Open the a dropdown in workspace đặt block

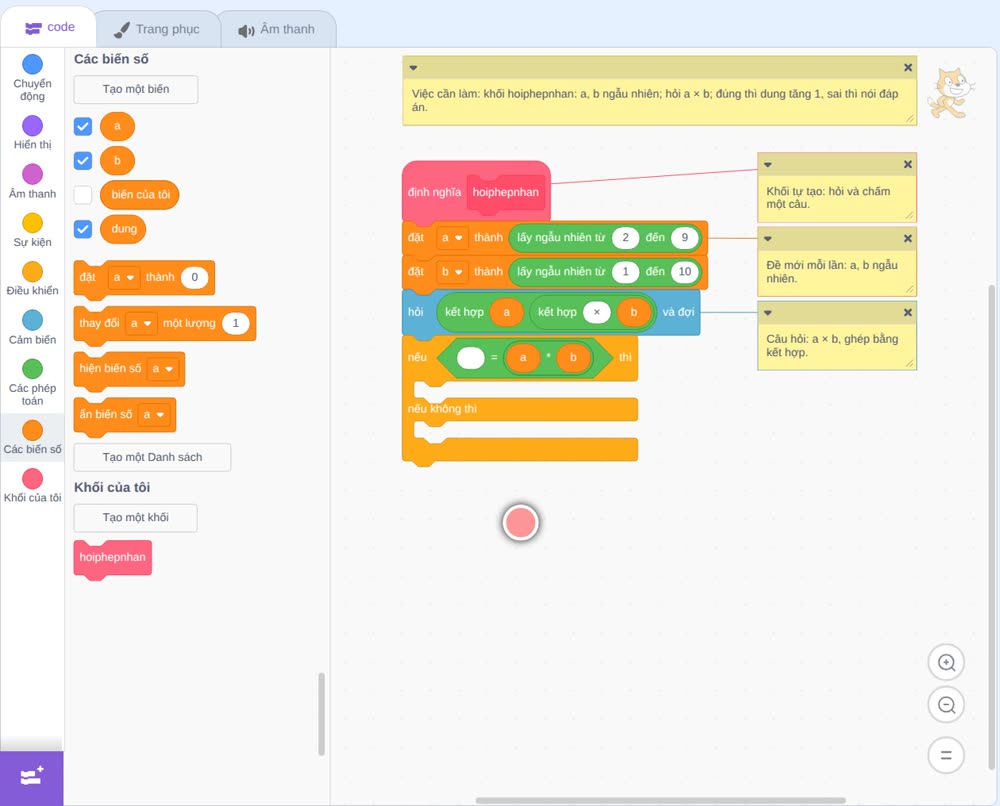[452, 238]
